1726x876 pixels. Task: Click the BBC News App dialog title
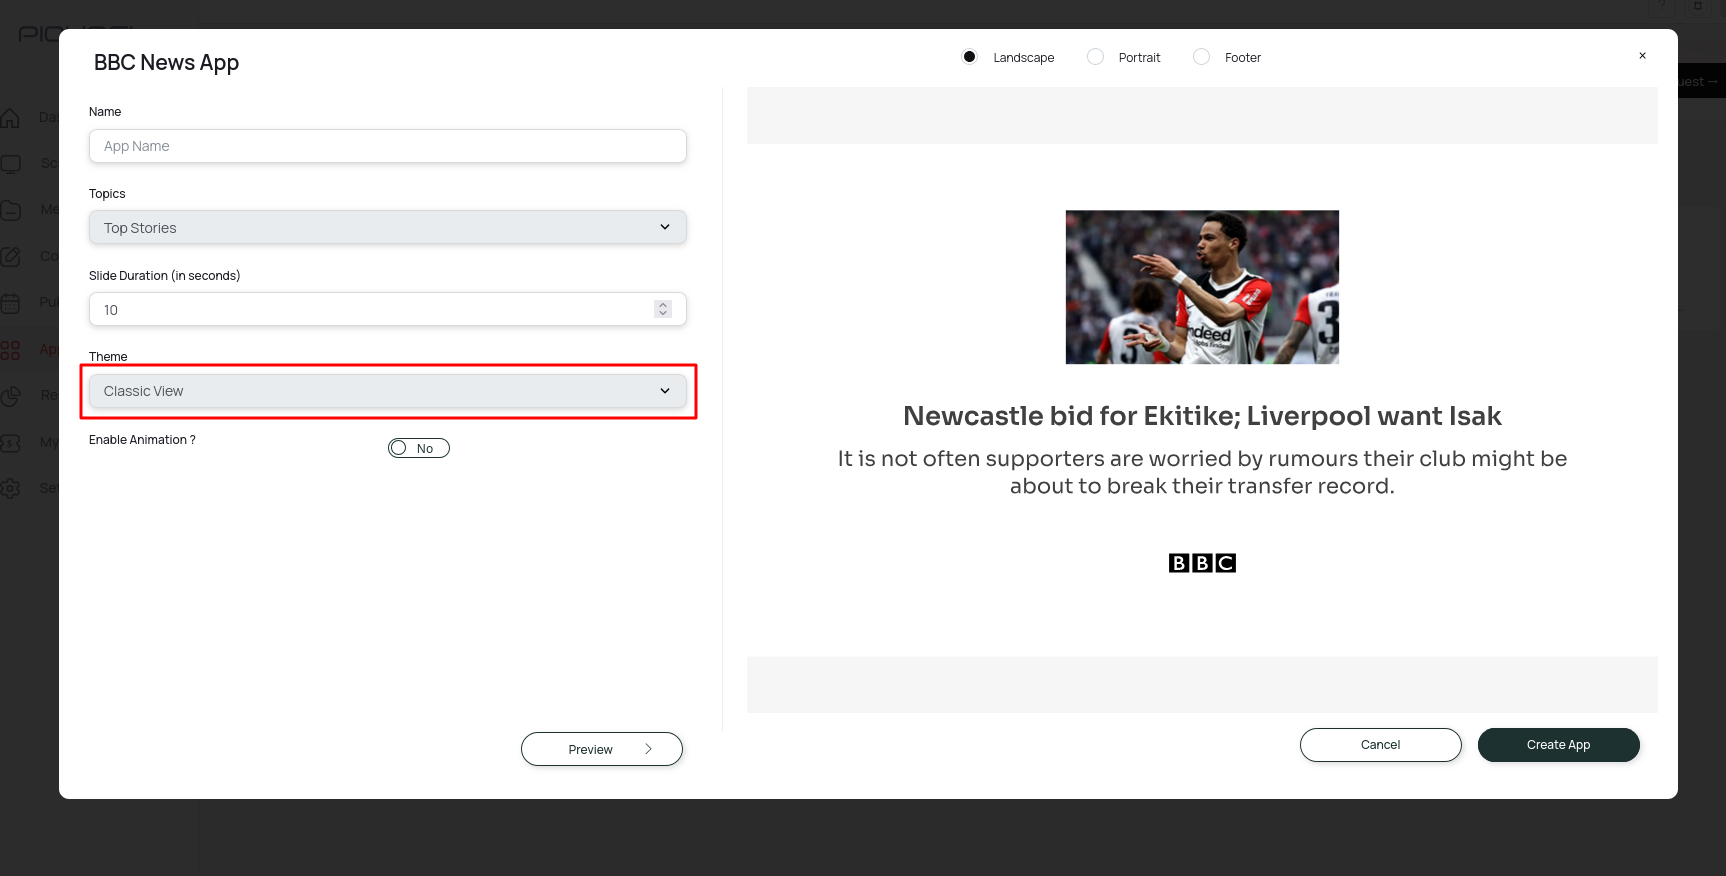pyautogui.click(x=166, y=62)
